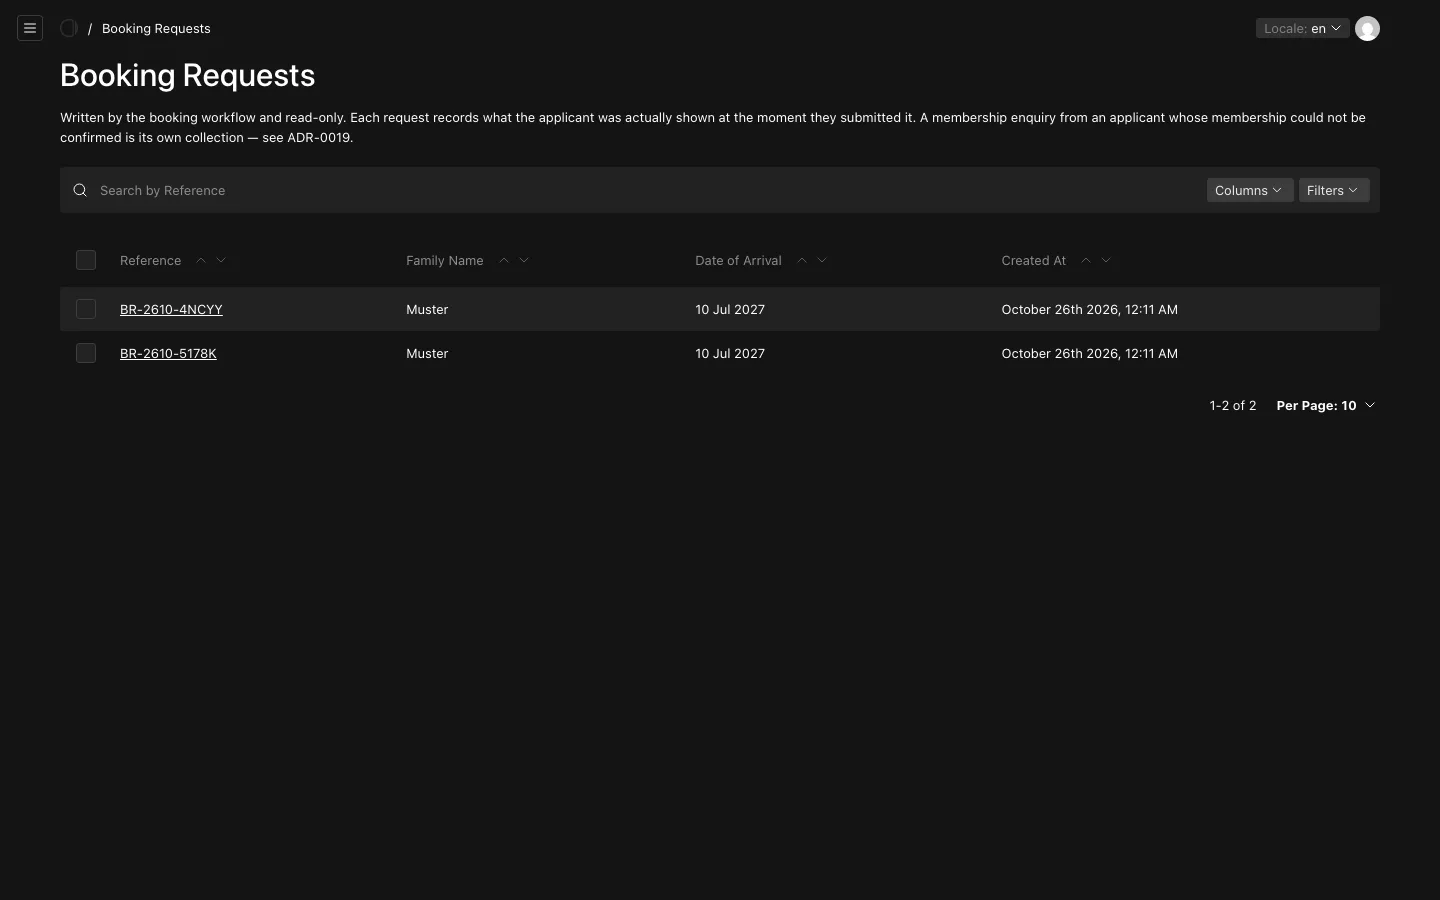Open the hamburger navigation menu
Screen dimensions: 1440x900
(x=30, y=28)
